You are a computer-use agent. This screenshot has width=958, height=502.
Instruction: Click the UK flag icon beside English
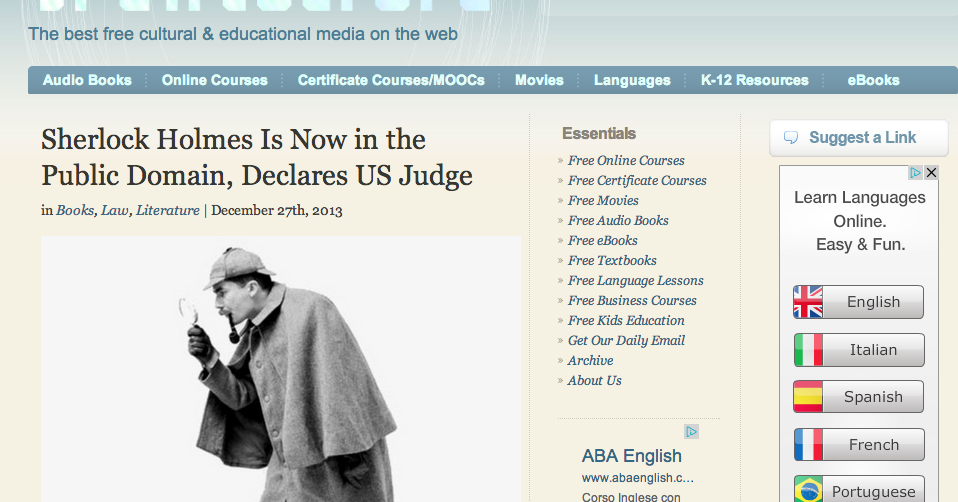click(x=808, y=302)
